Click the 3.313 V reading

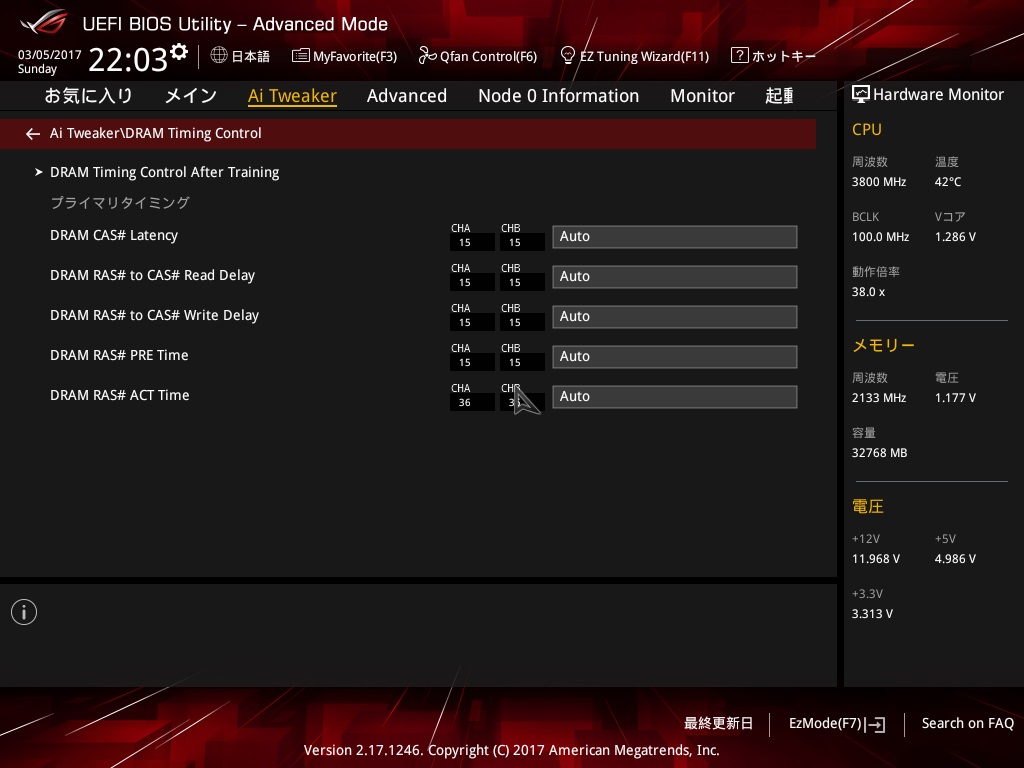point(872,614)
